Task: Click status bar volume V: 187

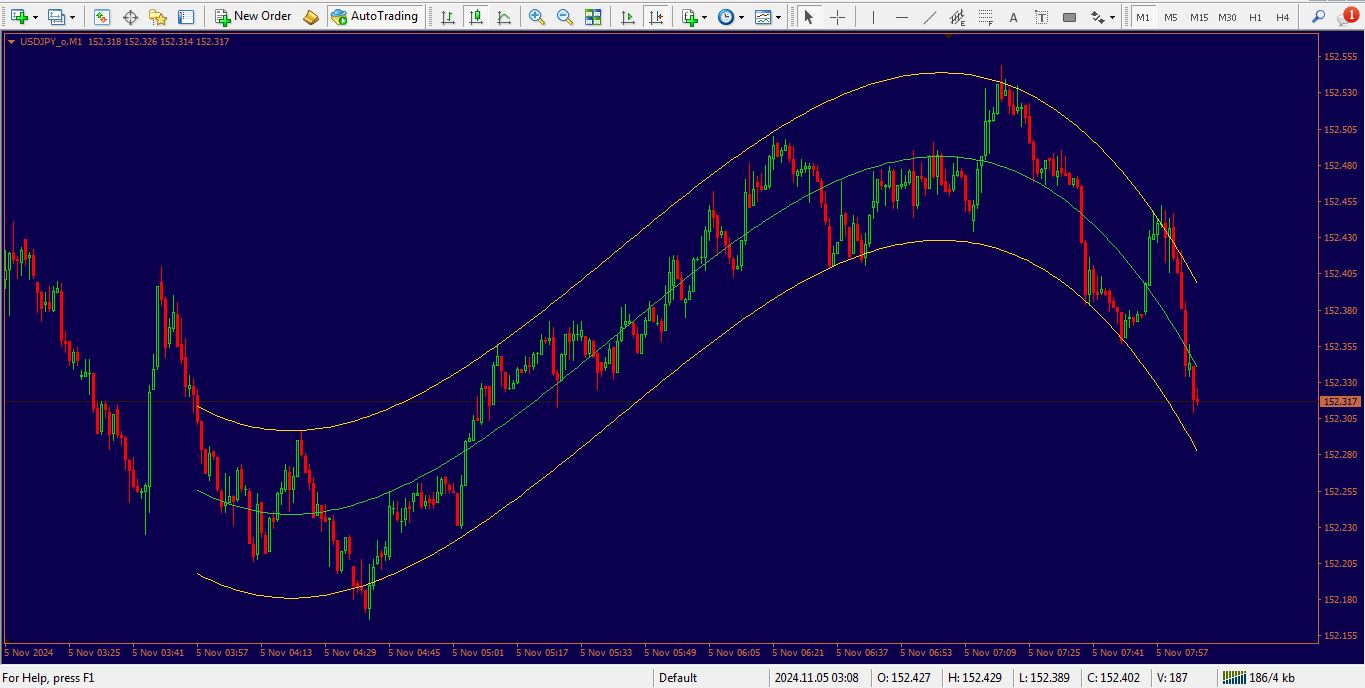Action: pyautogui.click(x=1172, y=678)
